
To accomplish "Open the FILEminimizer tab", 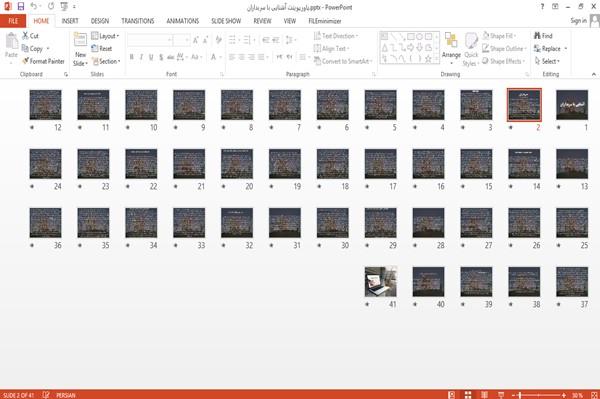I will pos(325,21).
